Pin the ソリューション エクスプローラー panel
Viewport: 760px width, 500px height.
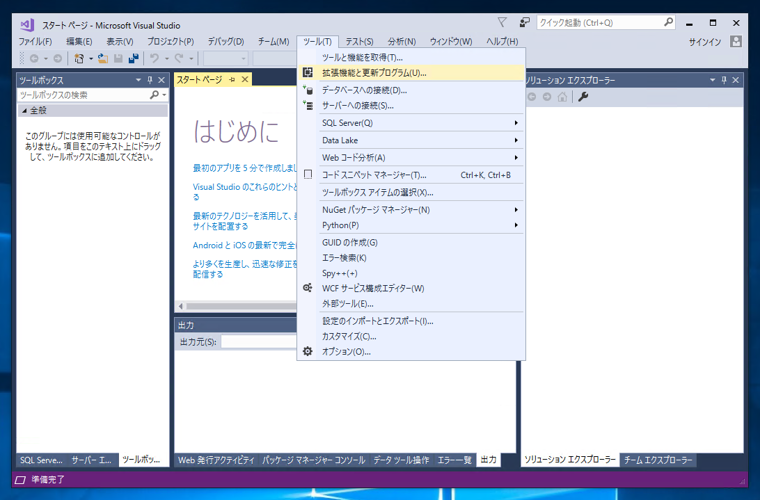pos(724,80)
